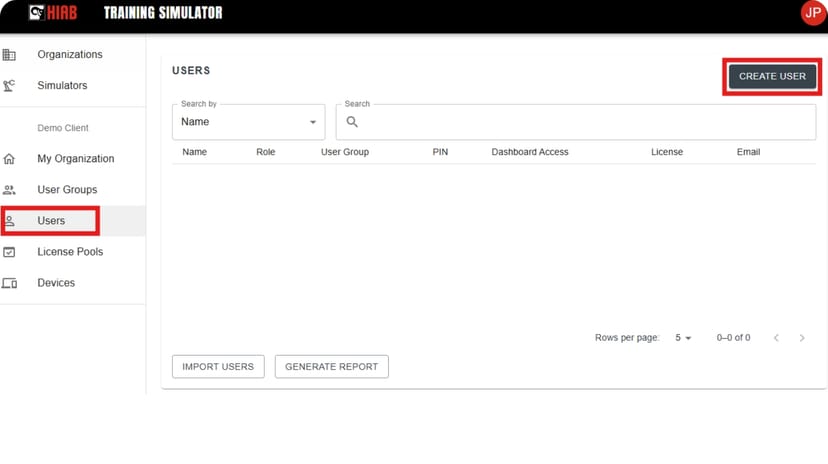Click the Users person icon
Image resolution: width=828 pixels, height=464 pixels.
pos(10,221)
